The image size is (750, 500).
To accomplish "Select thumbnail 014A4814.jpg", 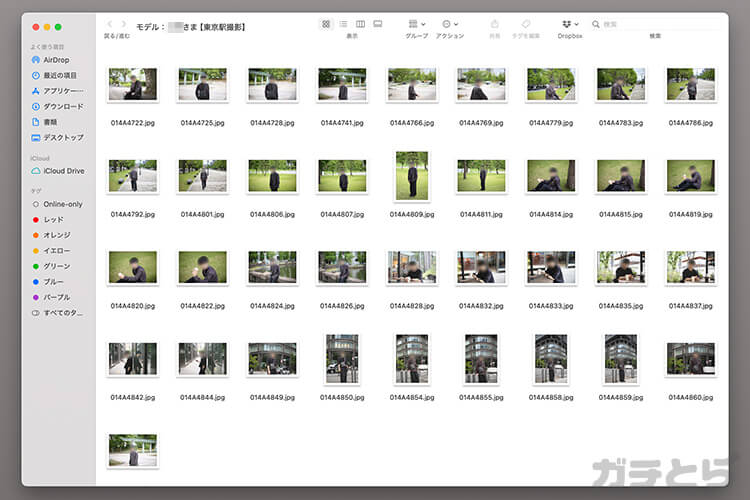I will coord(551,176).
